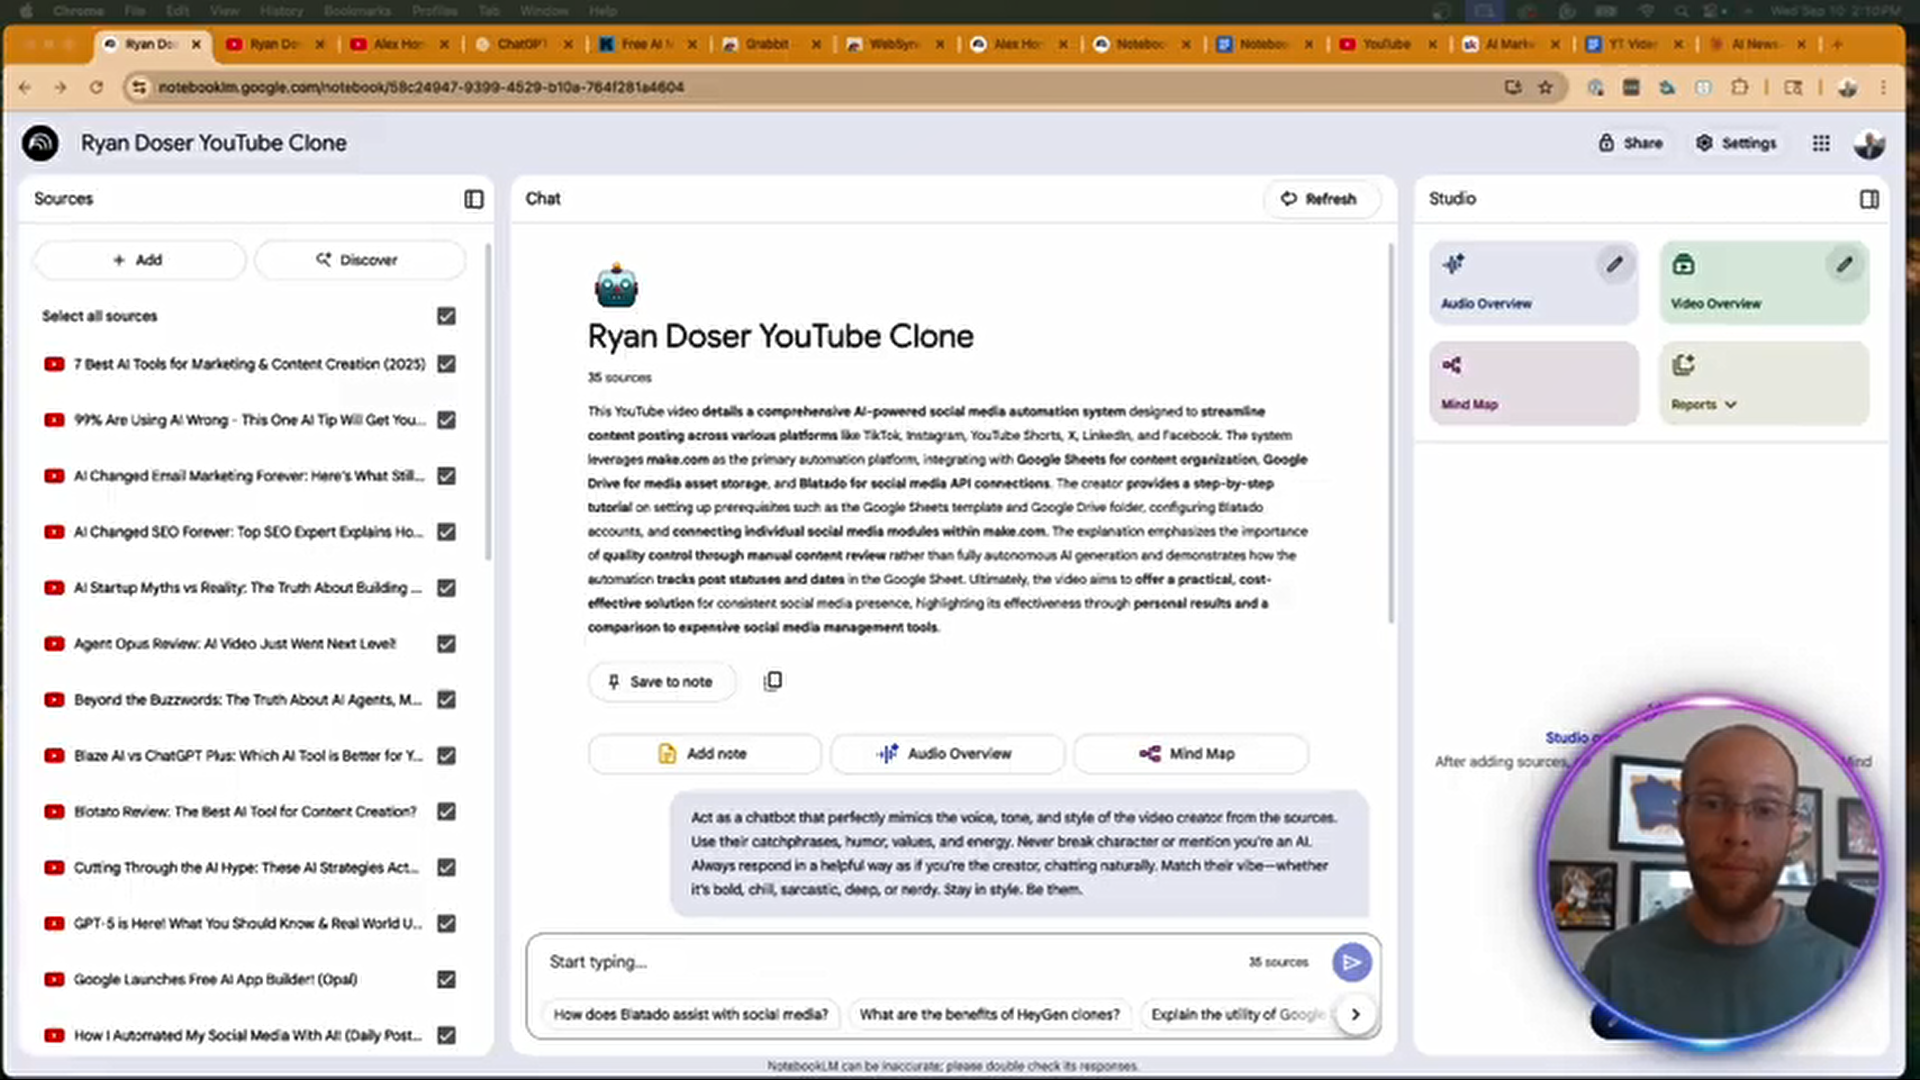Open Chrome's three-dot menu
This screenshot has width=1920, height=1080.
click(x=1883, y=87)
